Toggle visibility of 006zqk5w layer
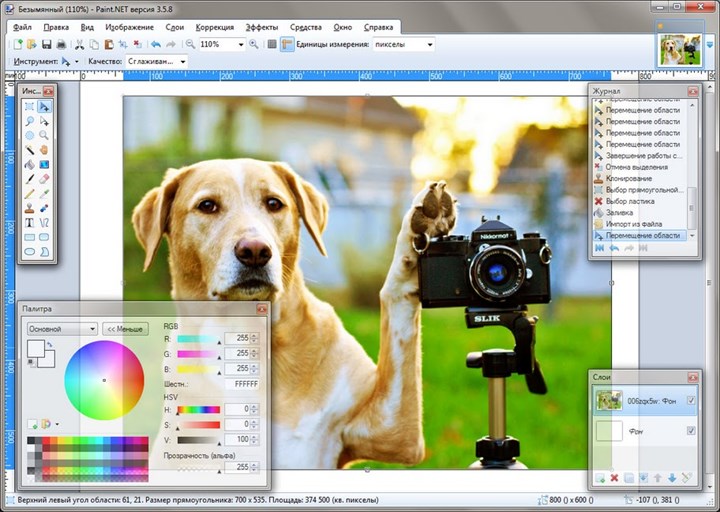This screenshot has height=512, width=720. pyautogui.click(x=691, y=401)
